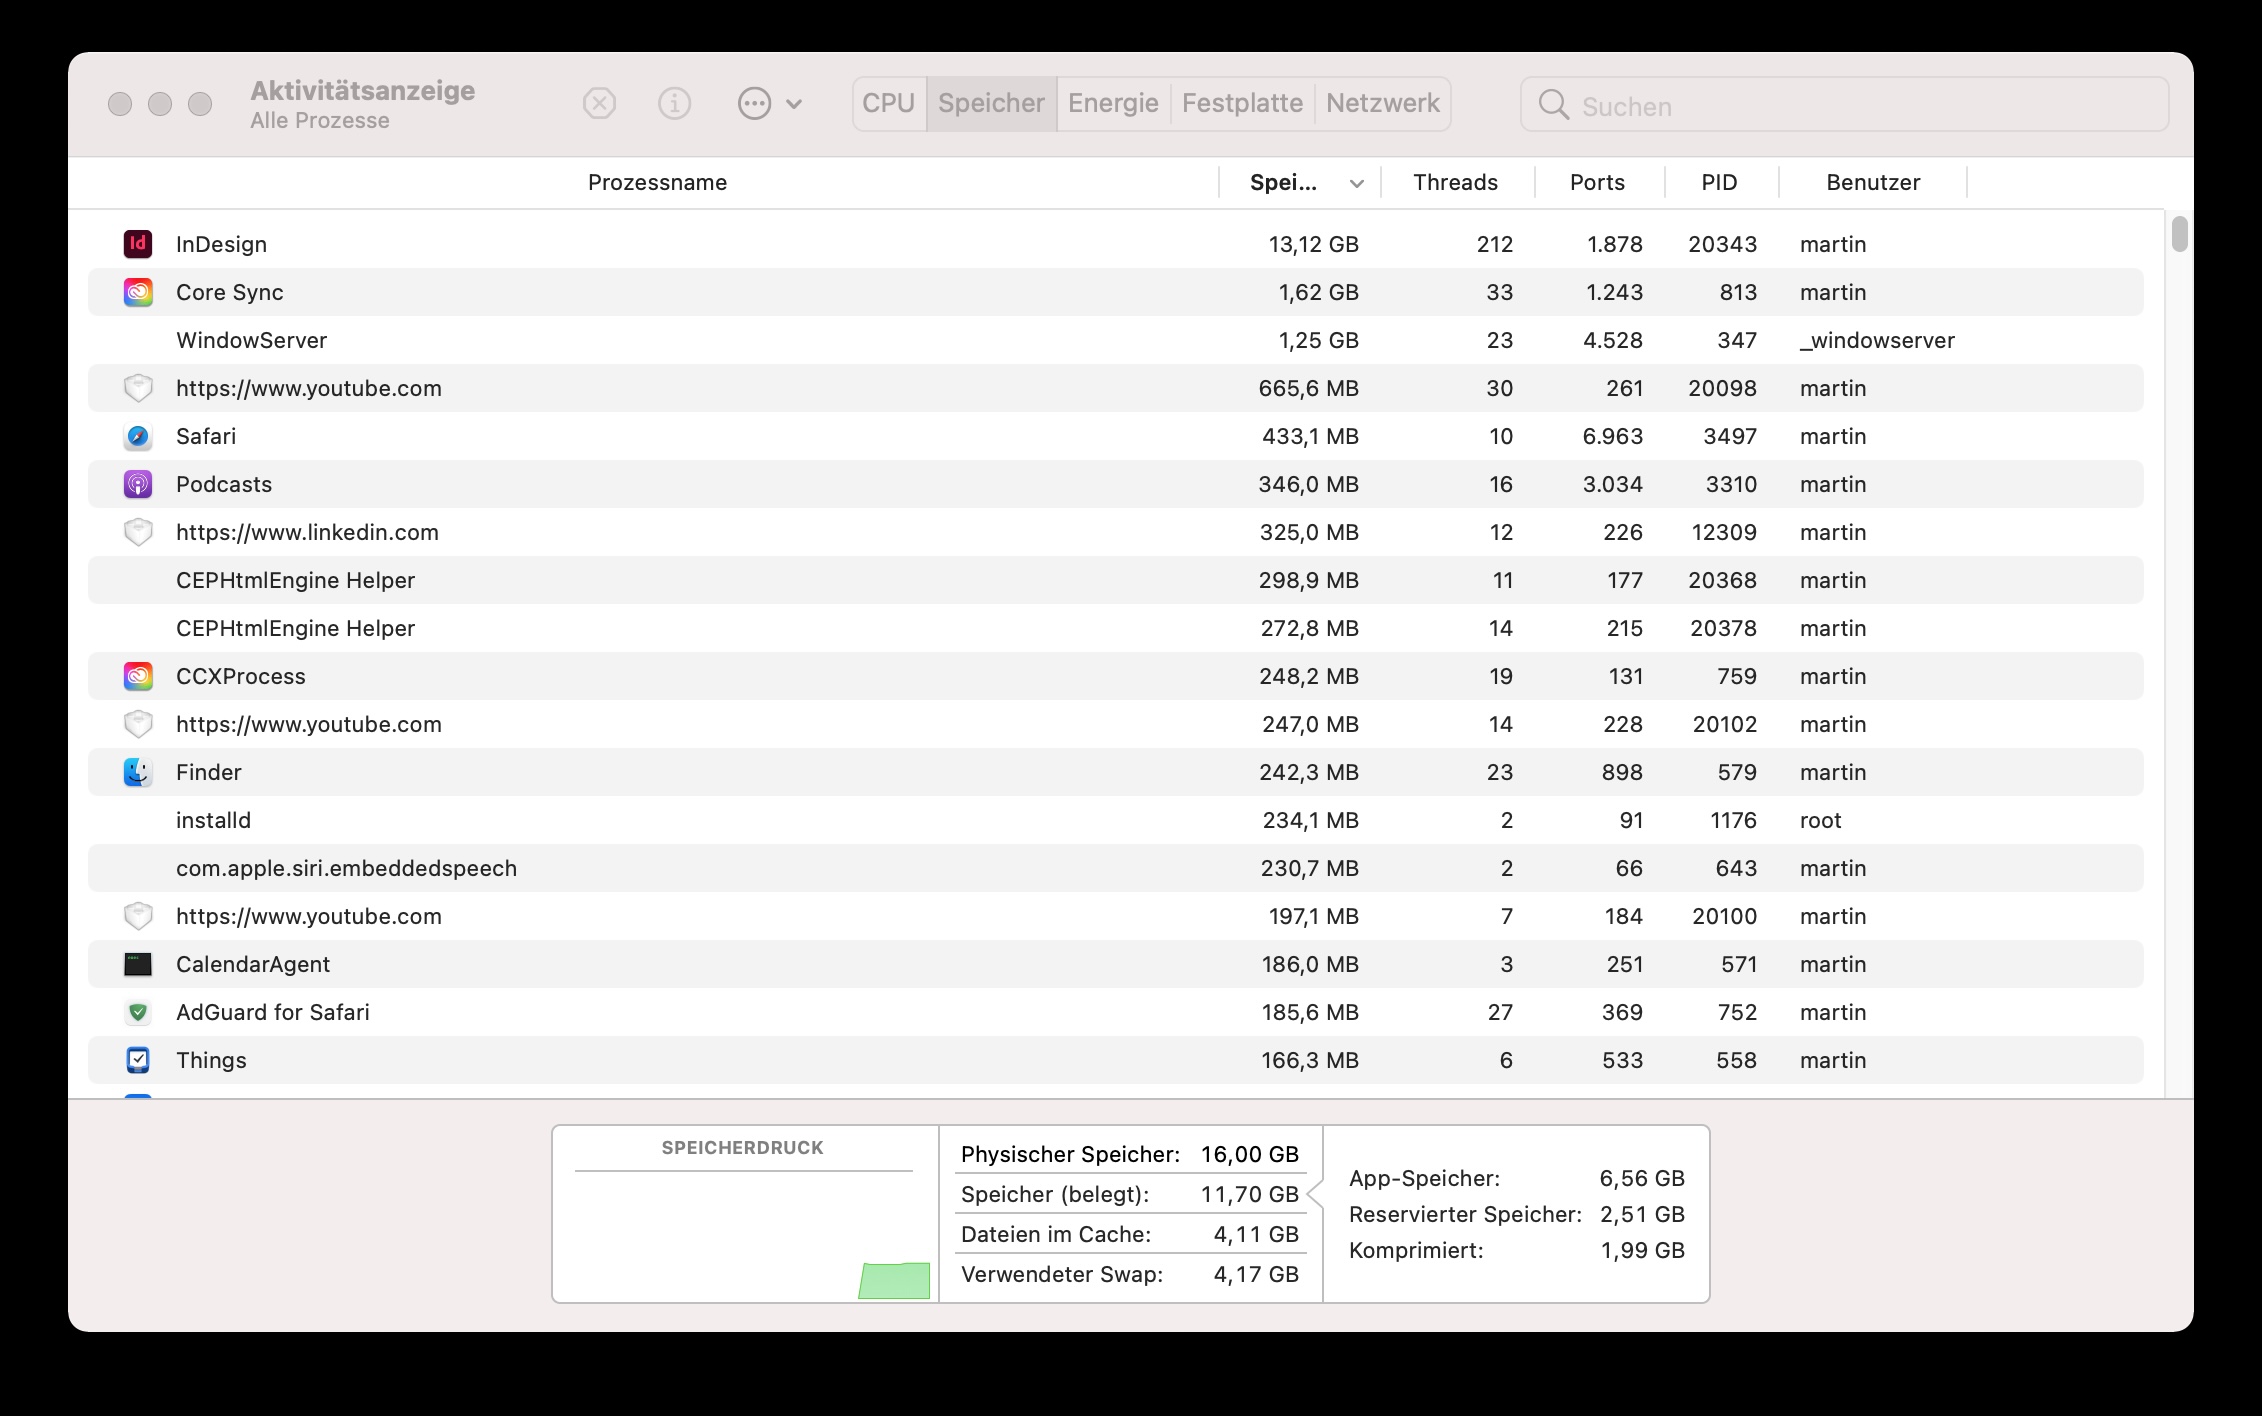The height and width of the screenshot is (1416, 2262).
Task: Sort by the Threads column header
Action: pyautogui.click(x=1455, y=183)
